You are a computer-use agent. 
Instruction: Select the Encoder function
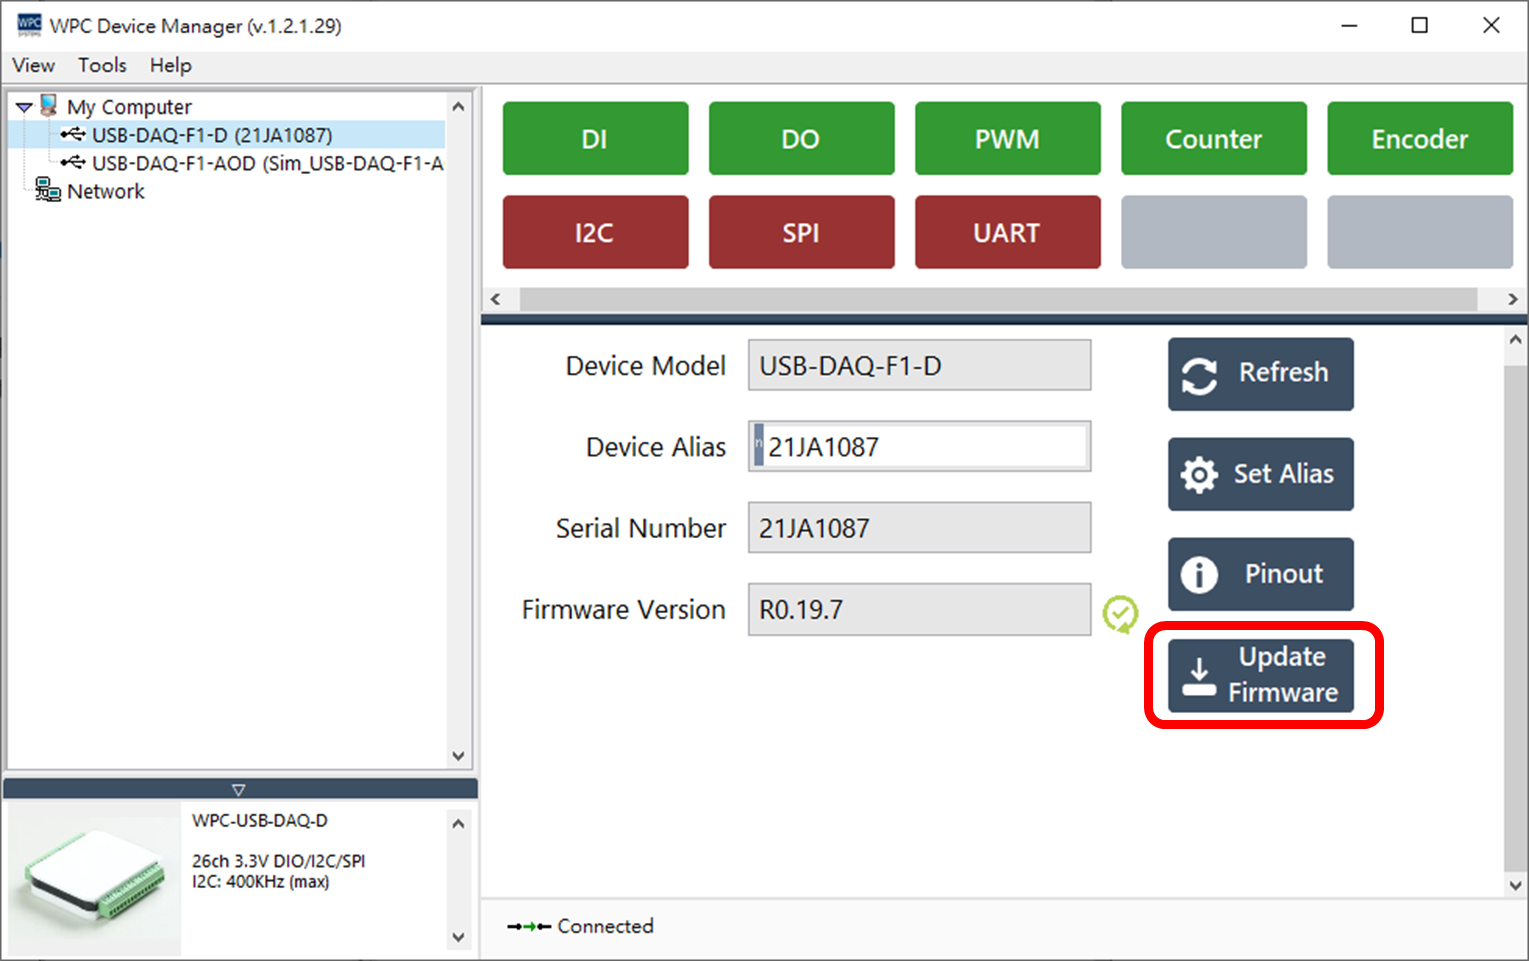pos(1419,138)
